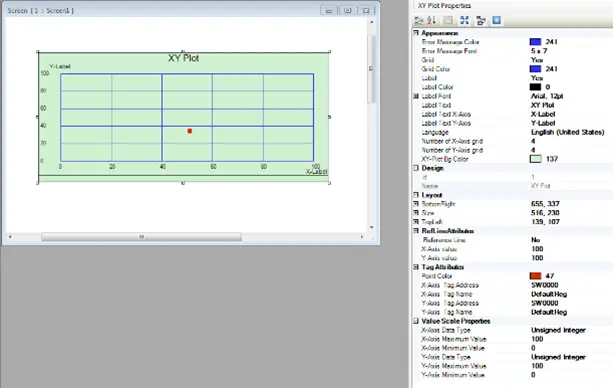613x388 pixels.
Task: Expand the TopLeft property
Action: (416, 221)
